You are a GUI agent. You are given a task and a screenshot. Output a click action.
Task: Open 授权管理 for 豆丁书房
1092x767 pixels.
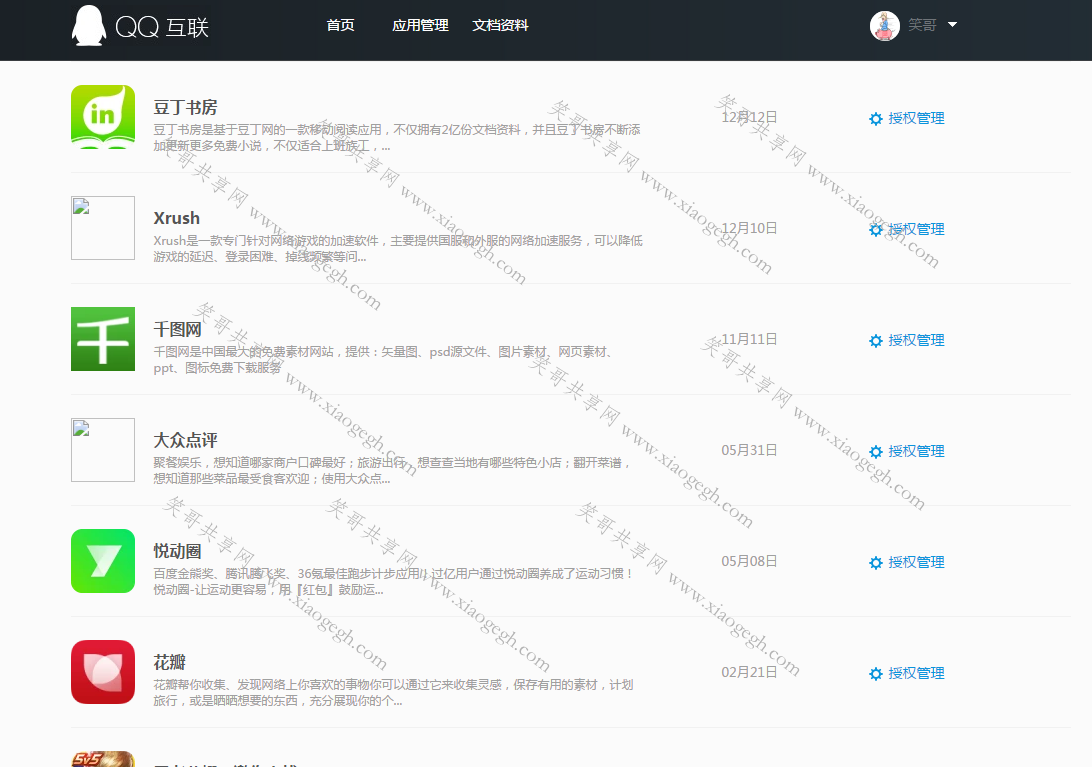coord(916,118)
